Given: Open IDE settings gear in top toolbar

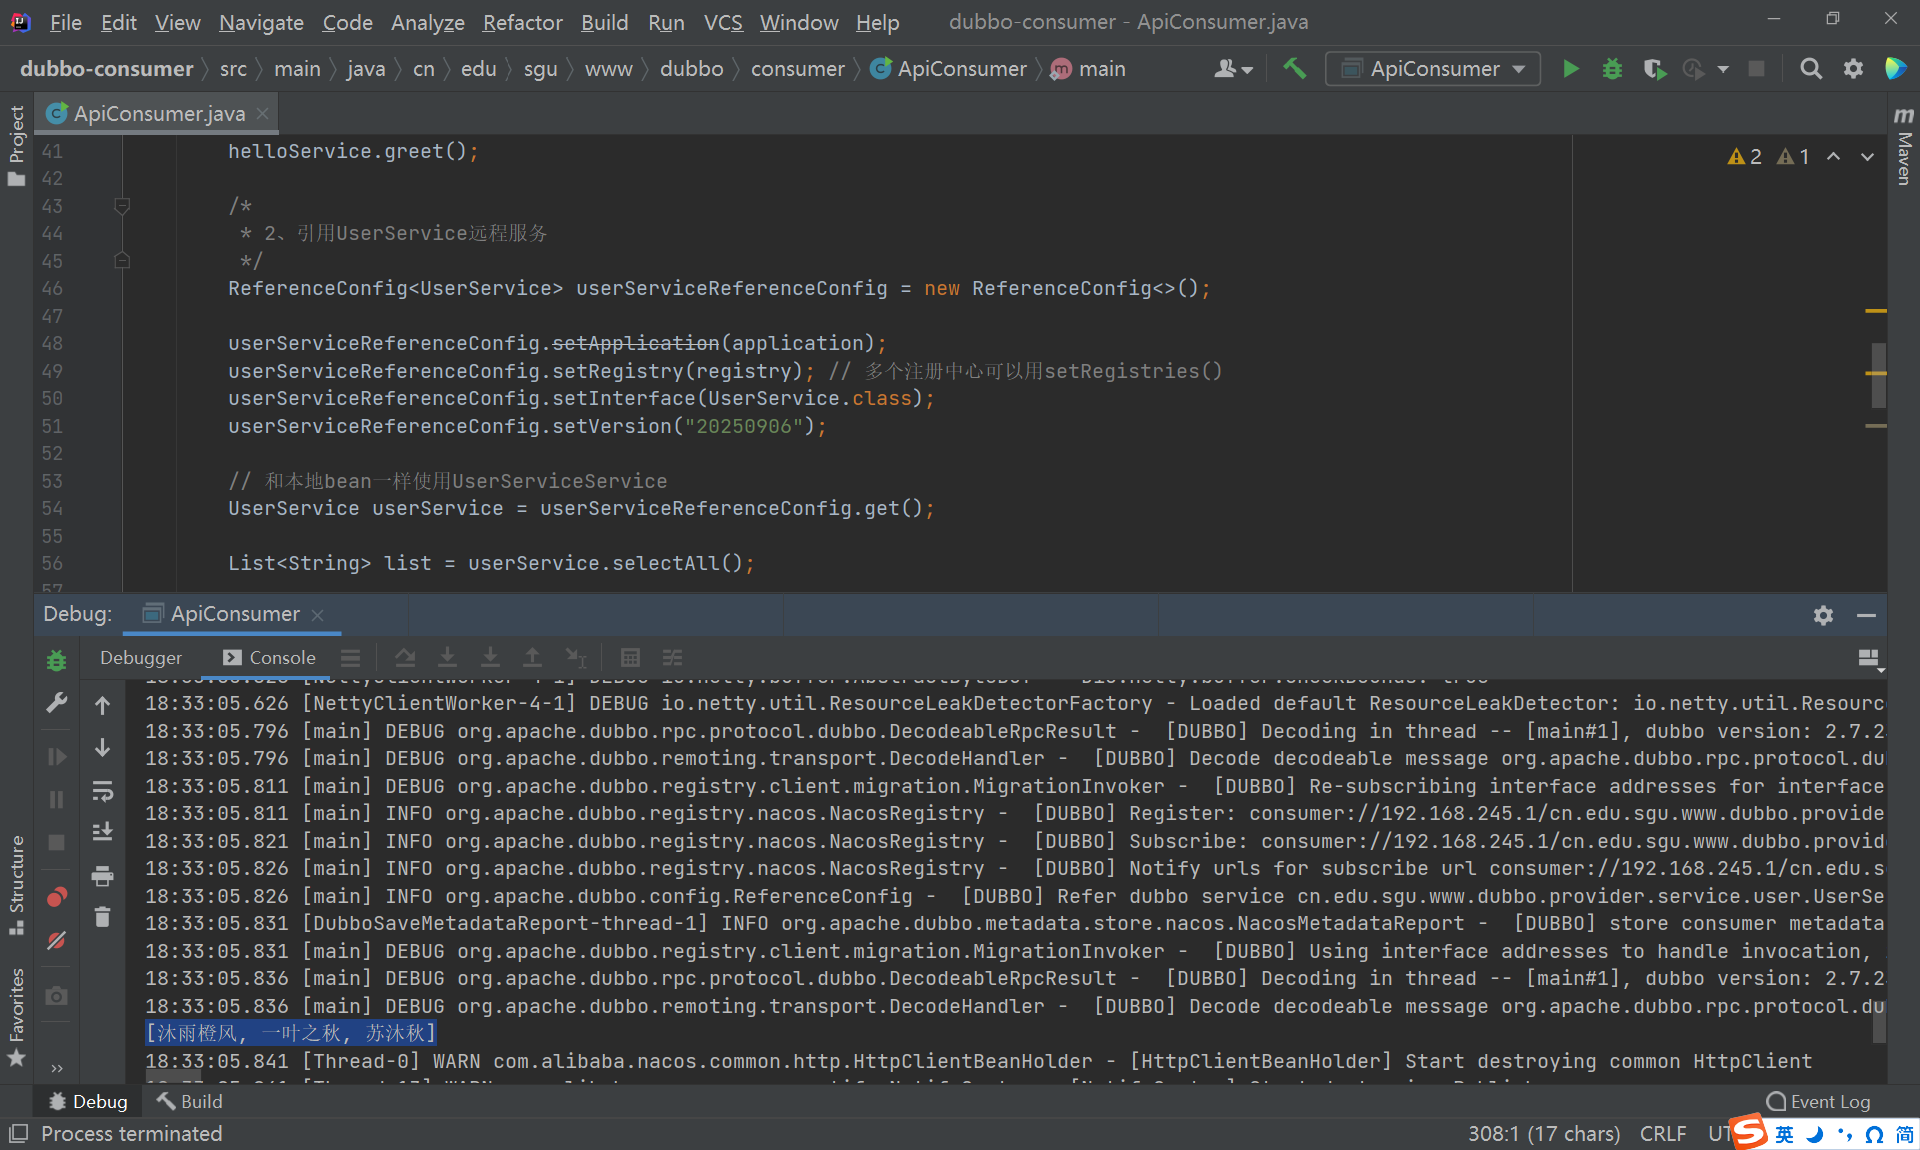Looking at the screenshot, I should click(1853, 69).
